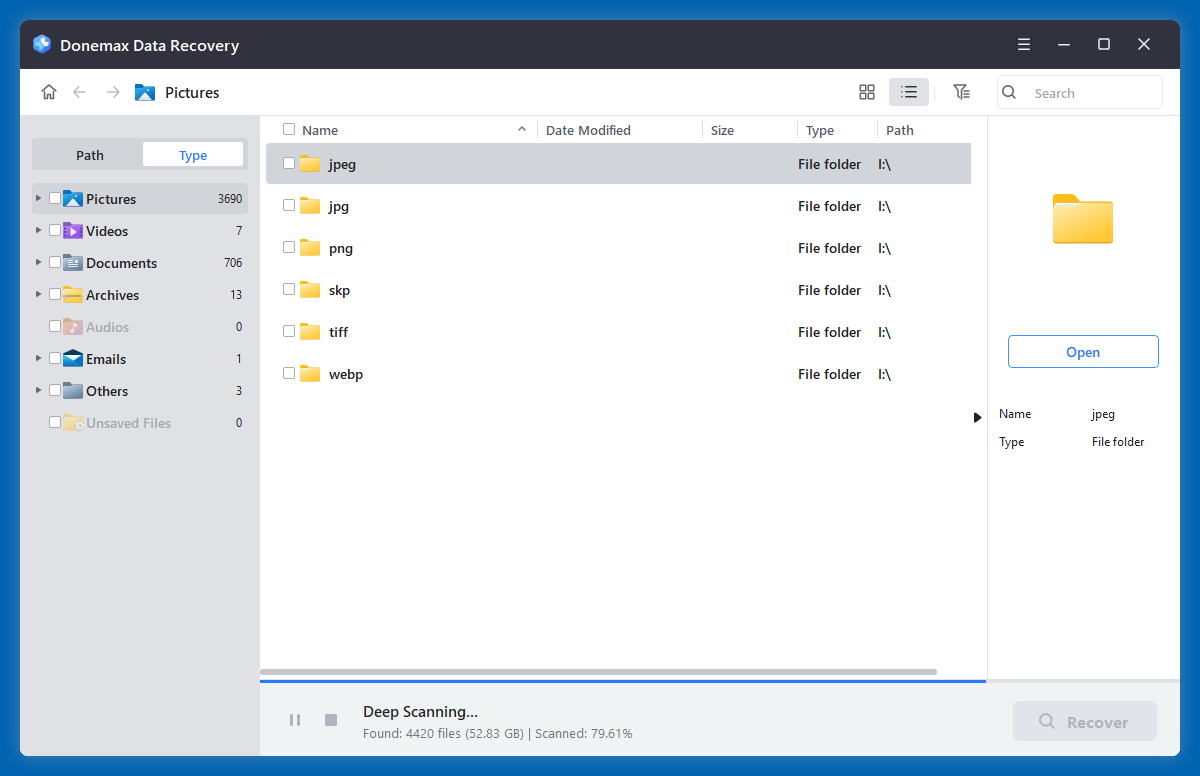Collapse the Name column sort arrow
Image resolution: width=1200 pixels, height=776 pixels.
point(521,129)
